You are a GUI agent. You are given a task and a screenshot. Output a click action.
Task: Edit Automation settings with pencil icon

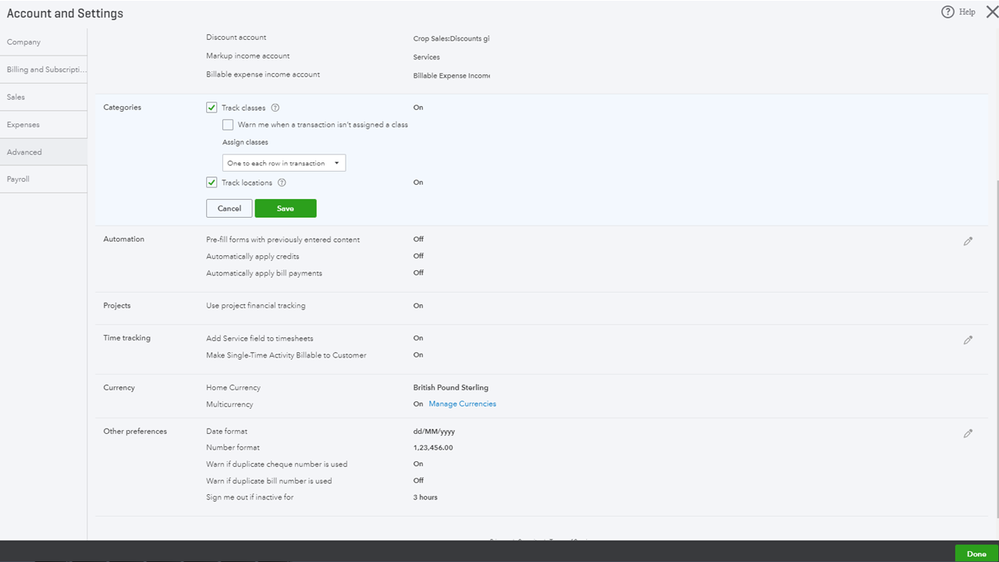[x=968, y=241]
